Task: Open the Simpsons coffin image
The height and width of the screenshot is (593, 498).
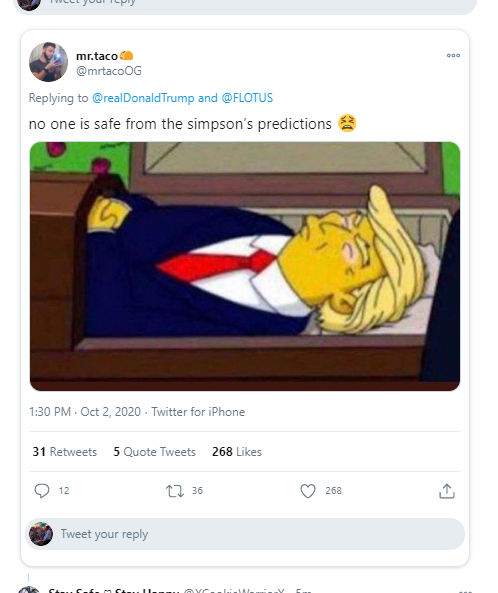Action: pos(245,266)
